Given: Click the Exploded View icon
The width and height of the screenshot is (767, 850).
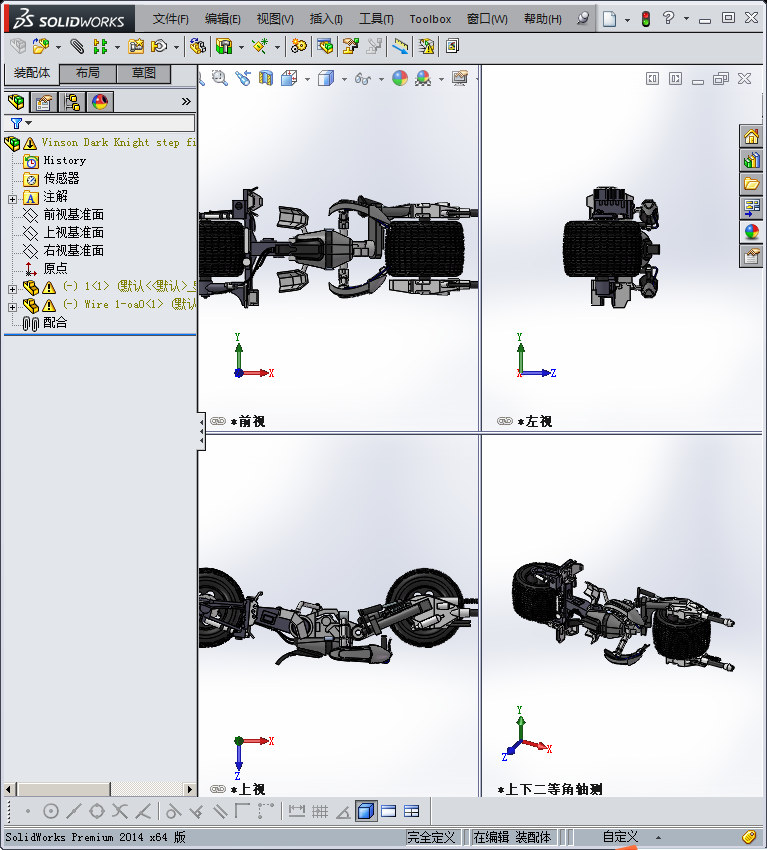Looking at the screenshot, I should click(x=351, y=47).
